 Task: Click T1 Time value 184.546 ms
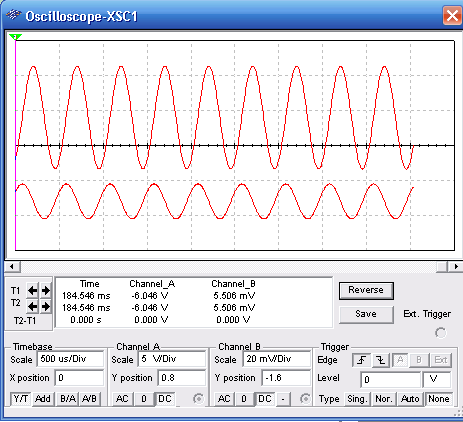click(x=86, y=296)
